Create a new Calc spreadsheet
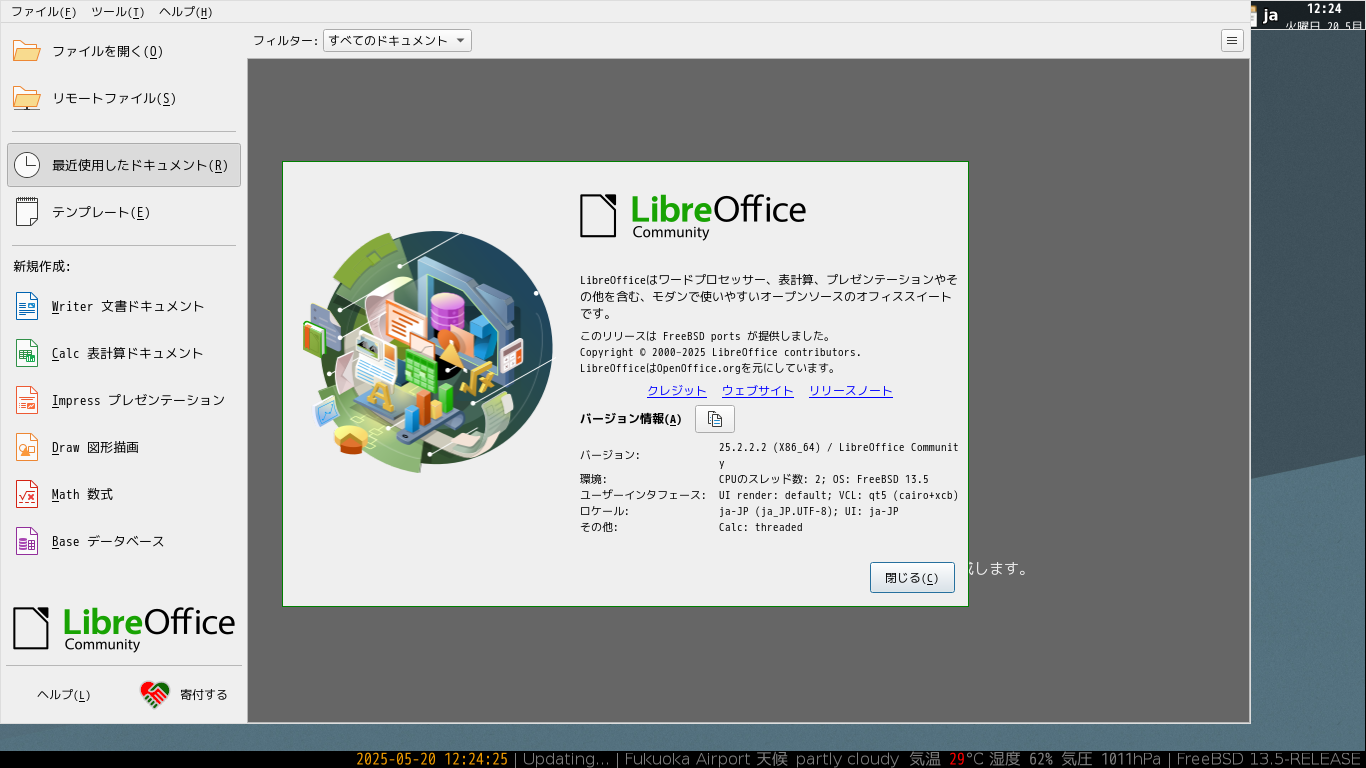Image resolution: width=1366 pixels, height=768 pixels. coord(124,353)
